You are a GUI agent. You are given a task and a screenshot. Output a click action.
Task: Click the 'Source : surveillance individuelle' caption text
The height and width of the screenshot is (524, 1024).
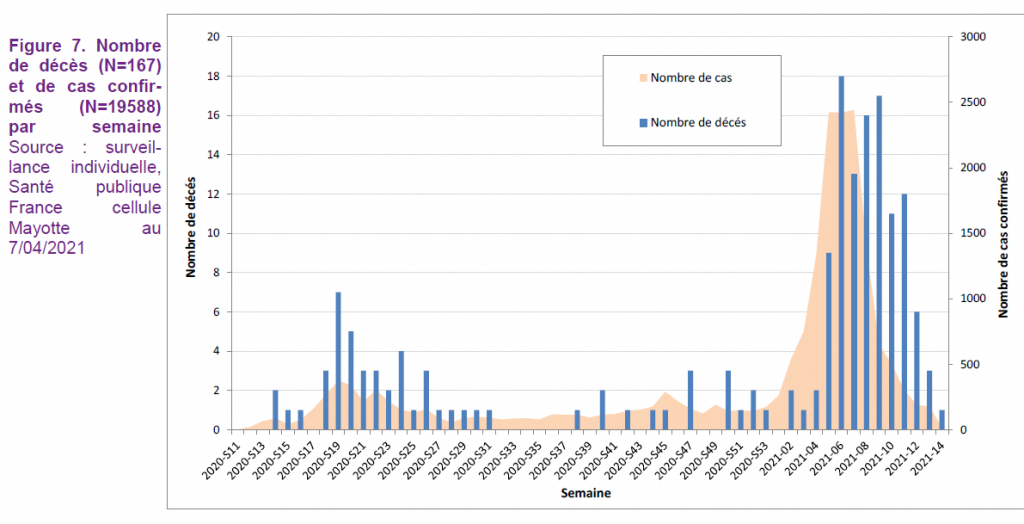click(85, 156)
